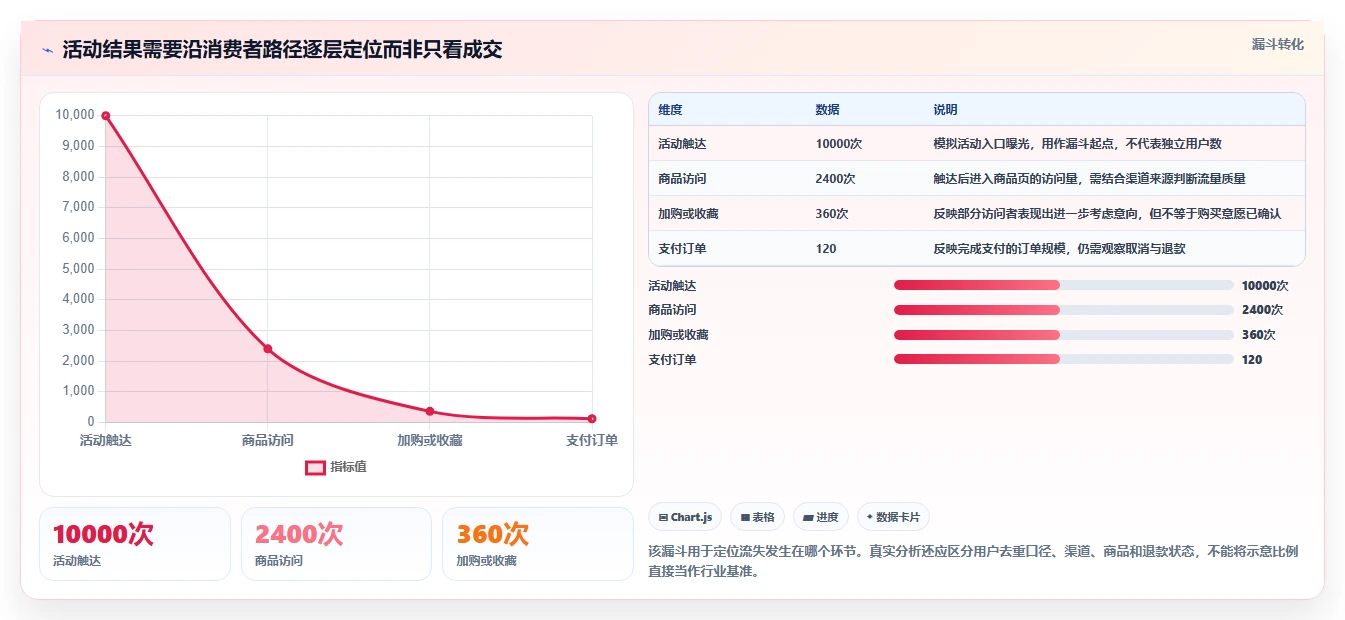Open the 10000次 活动触达 data card

coord(135,544)
